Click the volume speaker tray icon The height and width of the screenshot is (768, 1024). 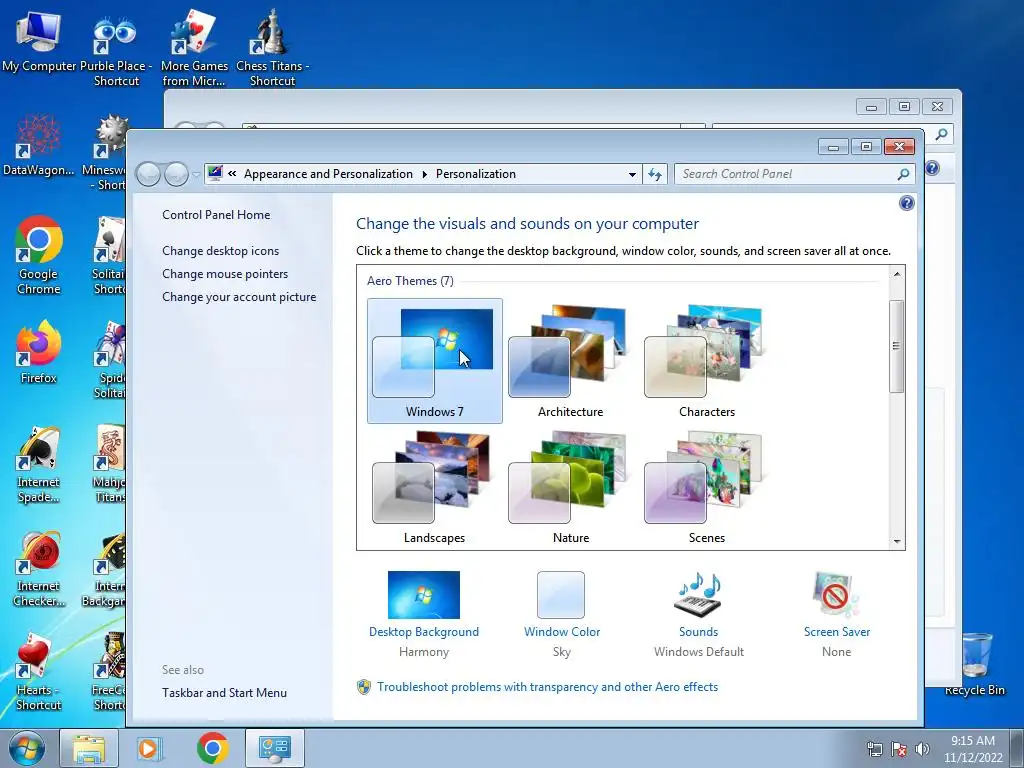pos(922,749)
